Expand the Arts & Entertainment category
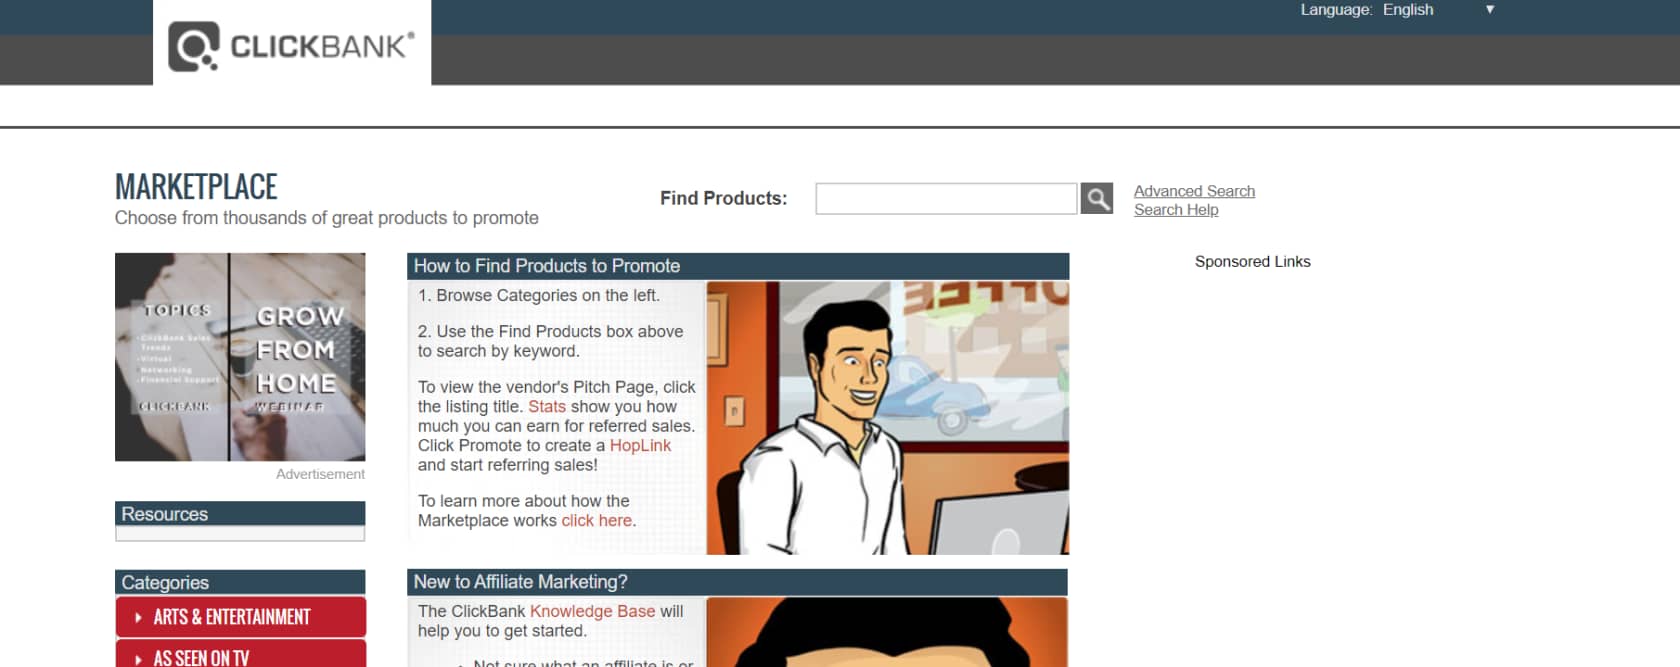1680x667 pixels. (x=240, y=617)
